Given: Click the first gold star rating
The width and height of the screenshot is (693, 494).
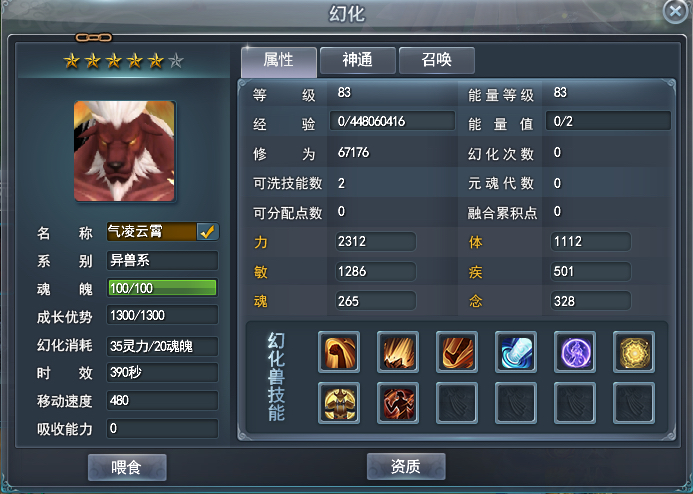Looking at the screenshot, I should point(72,61).
